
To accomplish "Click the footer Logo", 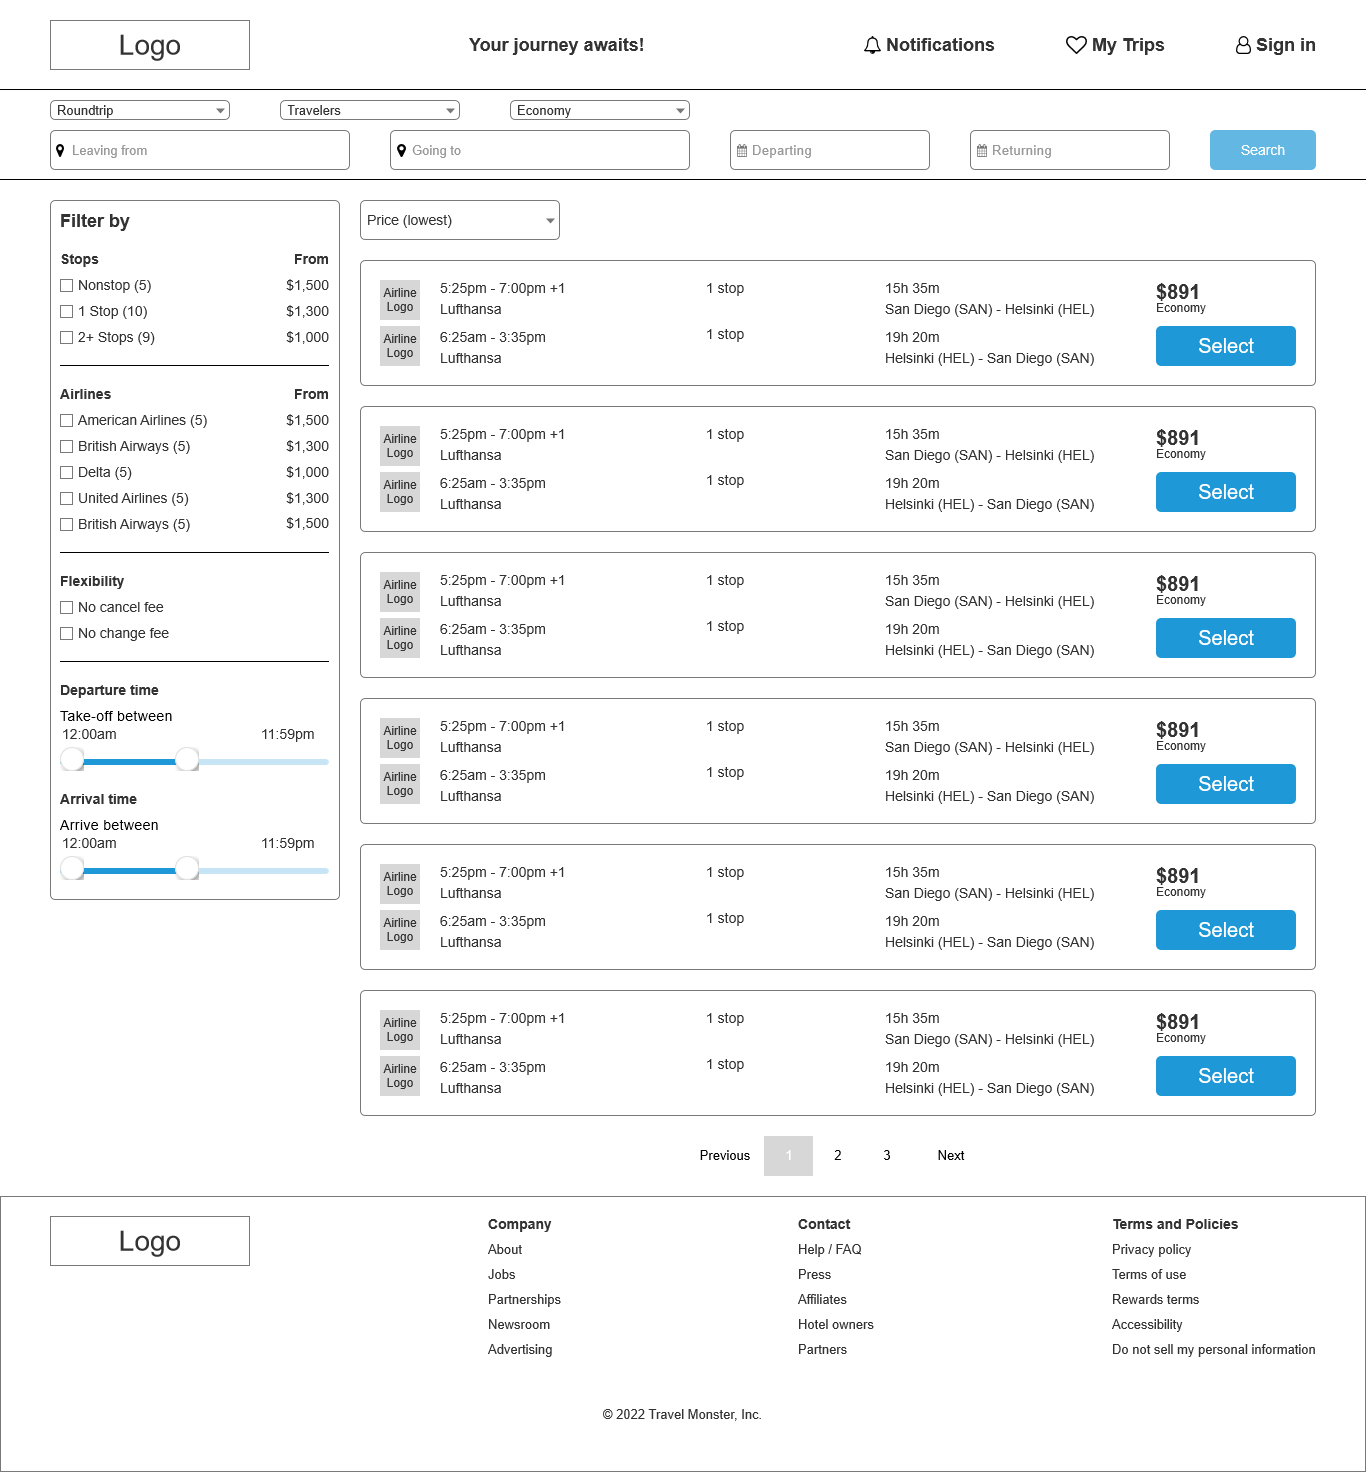I will pos(150,1241).
